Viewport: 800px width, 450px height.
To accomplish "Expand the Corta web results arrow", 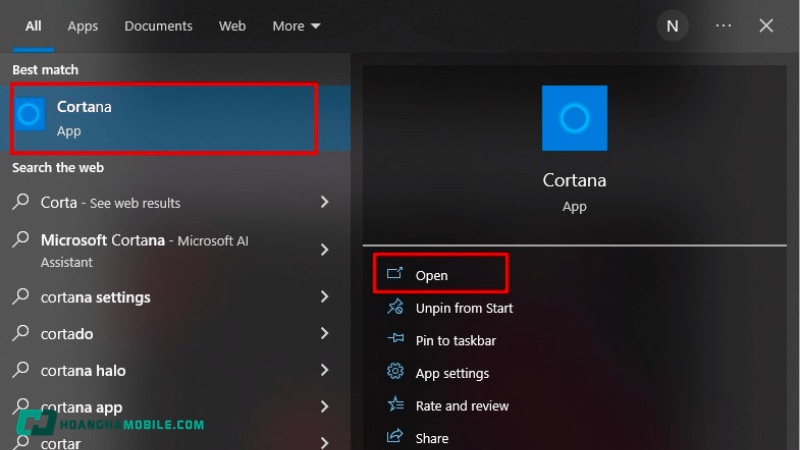I will click(324, 202).
